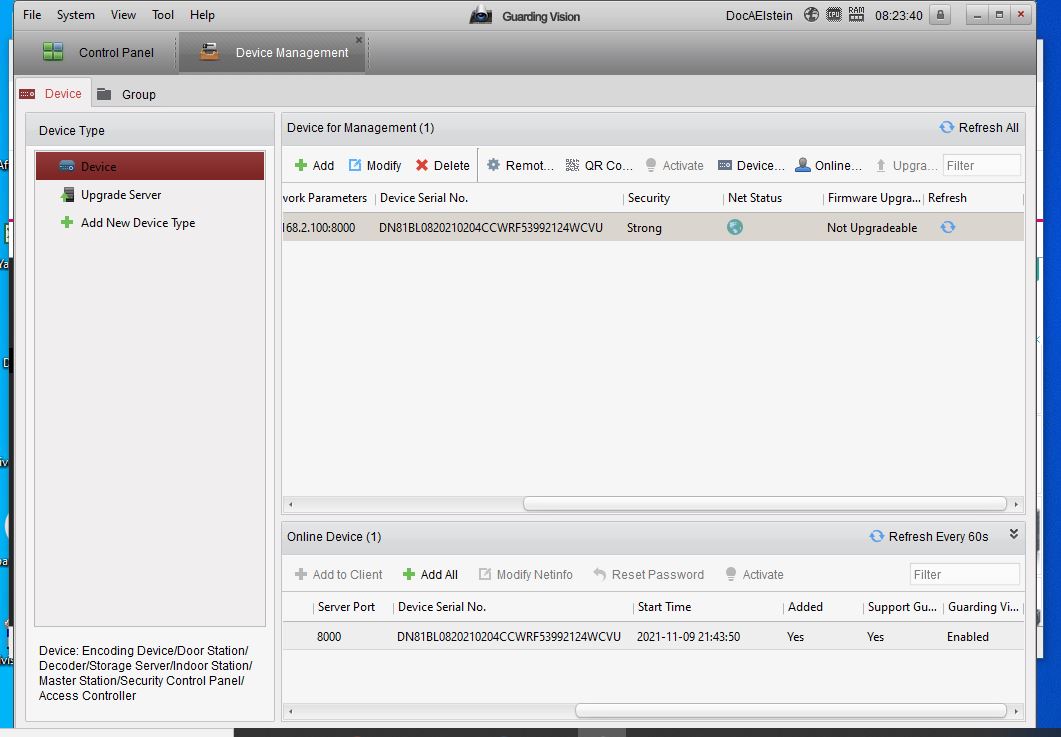Click 'Enabled' in the online device row
The height and width of the screenshot is (737, 1061).
(x=968, y=637)
